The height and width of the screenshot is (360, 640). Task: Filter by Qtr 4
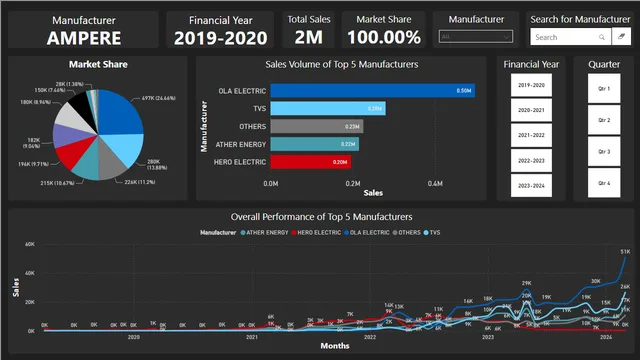tap(604, 183)
